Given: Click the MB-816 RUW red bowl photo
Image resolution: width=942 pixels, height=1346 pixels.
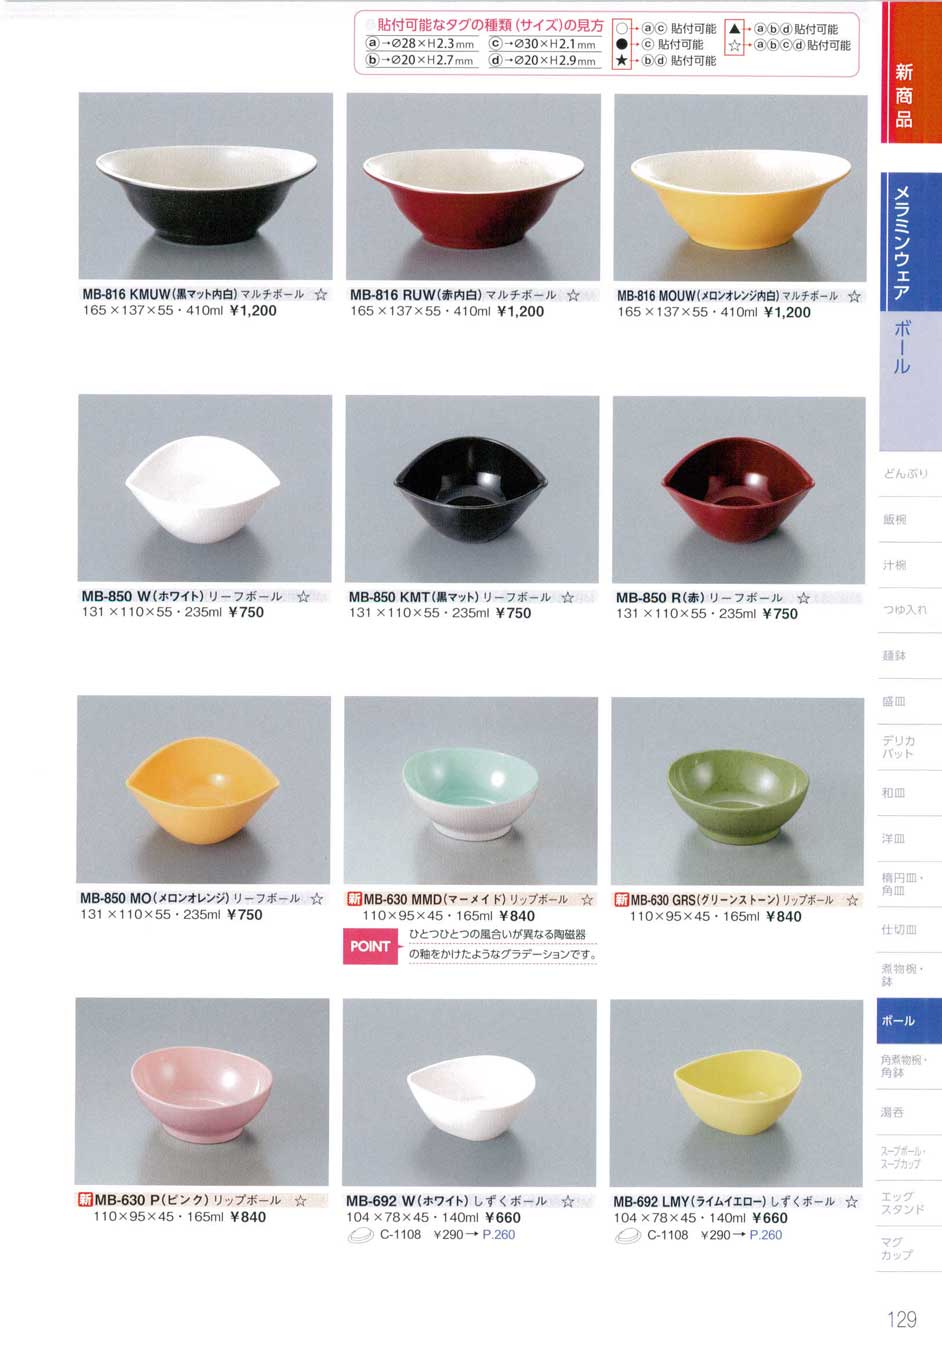Looking at the screenshot, I should [473, 187].
